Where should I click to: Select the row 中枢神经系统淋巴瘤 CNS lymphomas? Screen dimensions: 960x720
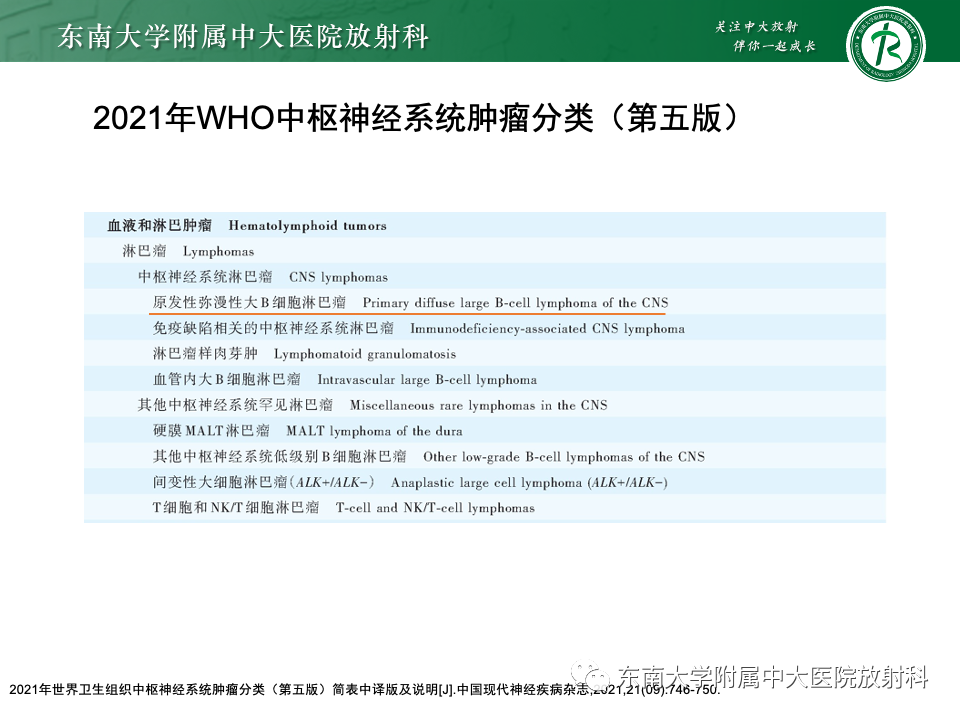pyautogui.click(x=485, y=277)
